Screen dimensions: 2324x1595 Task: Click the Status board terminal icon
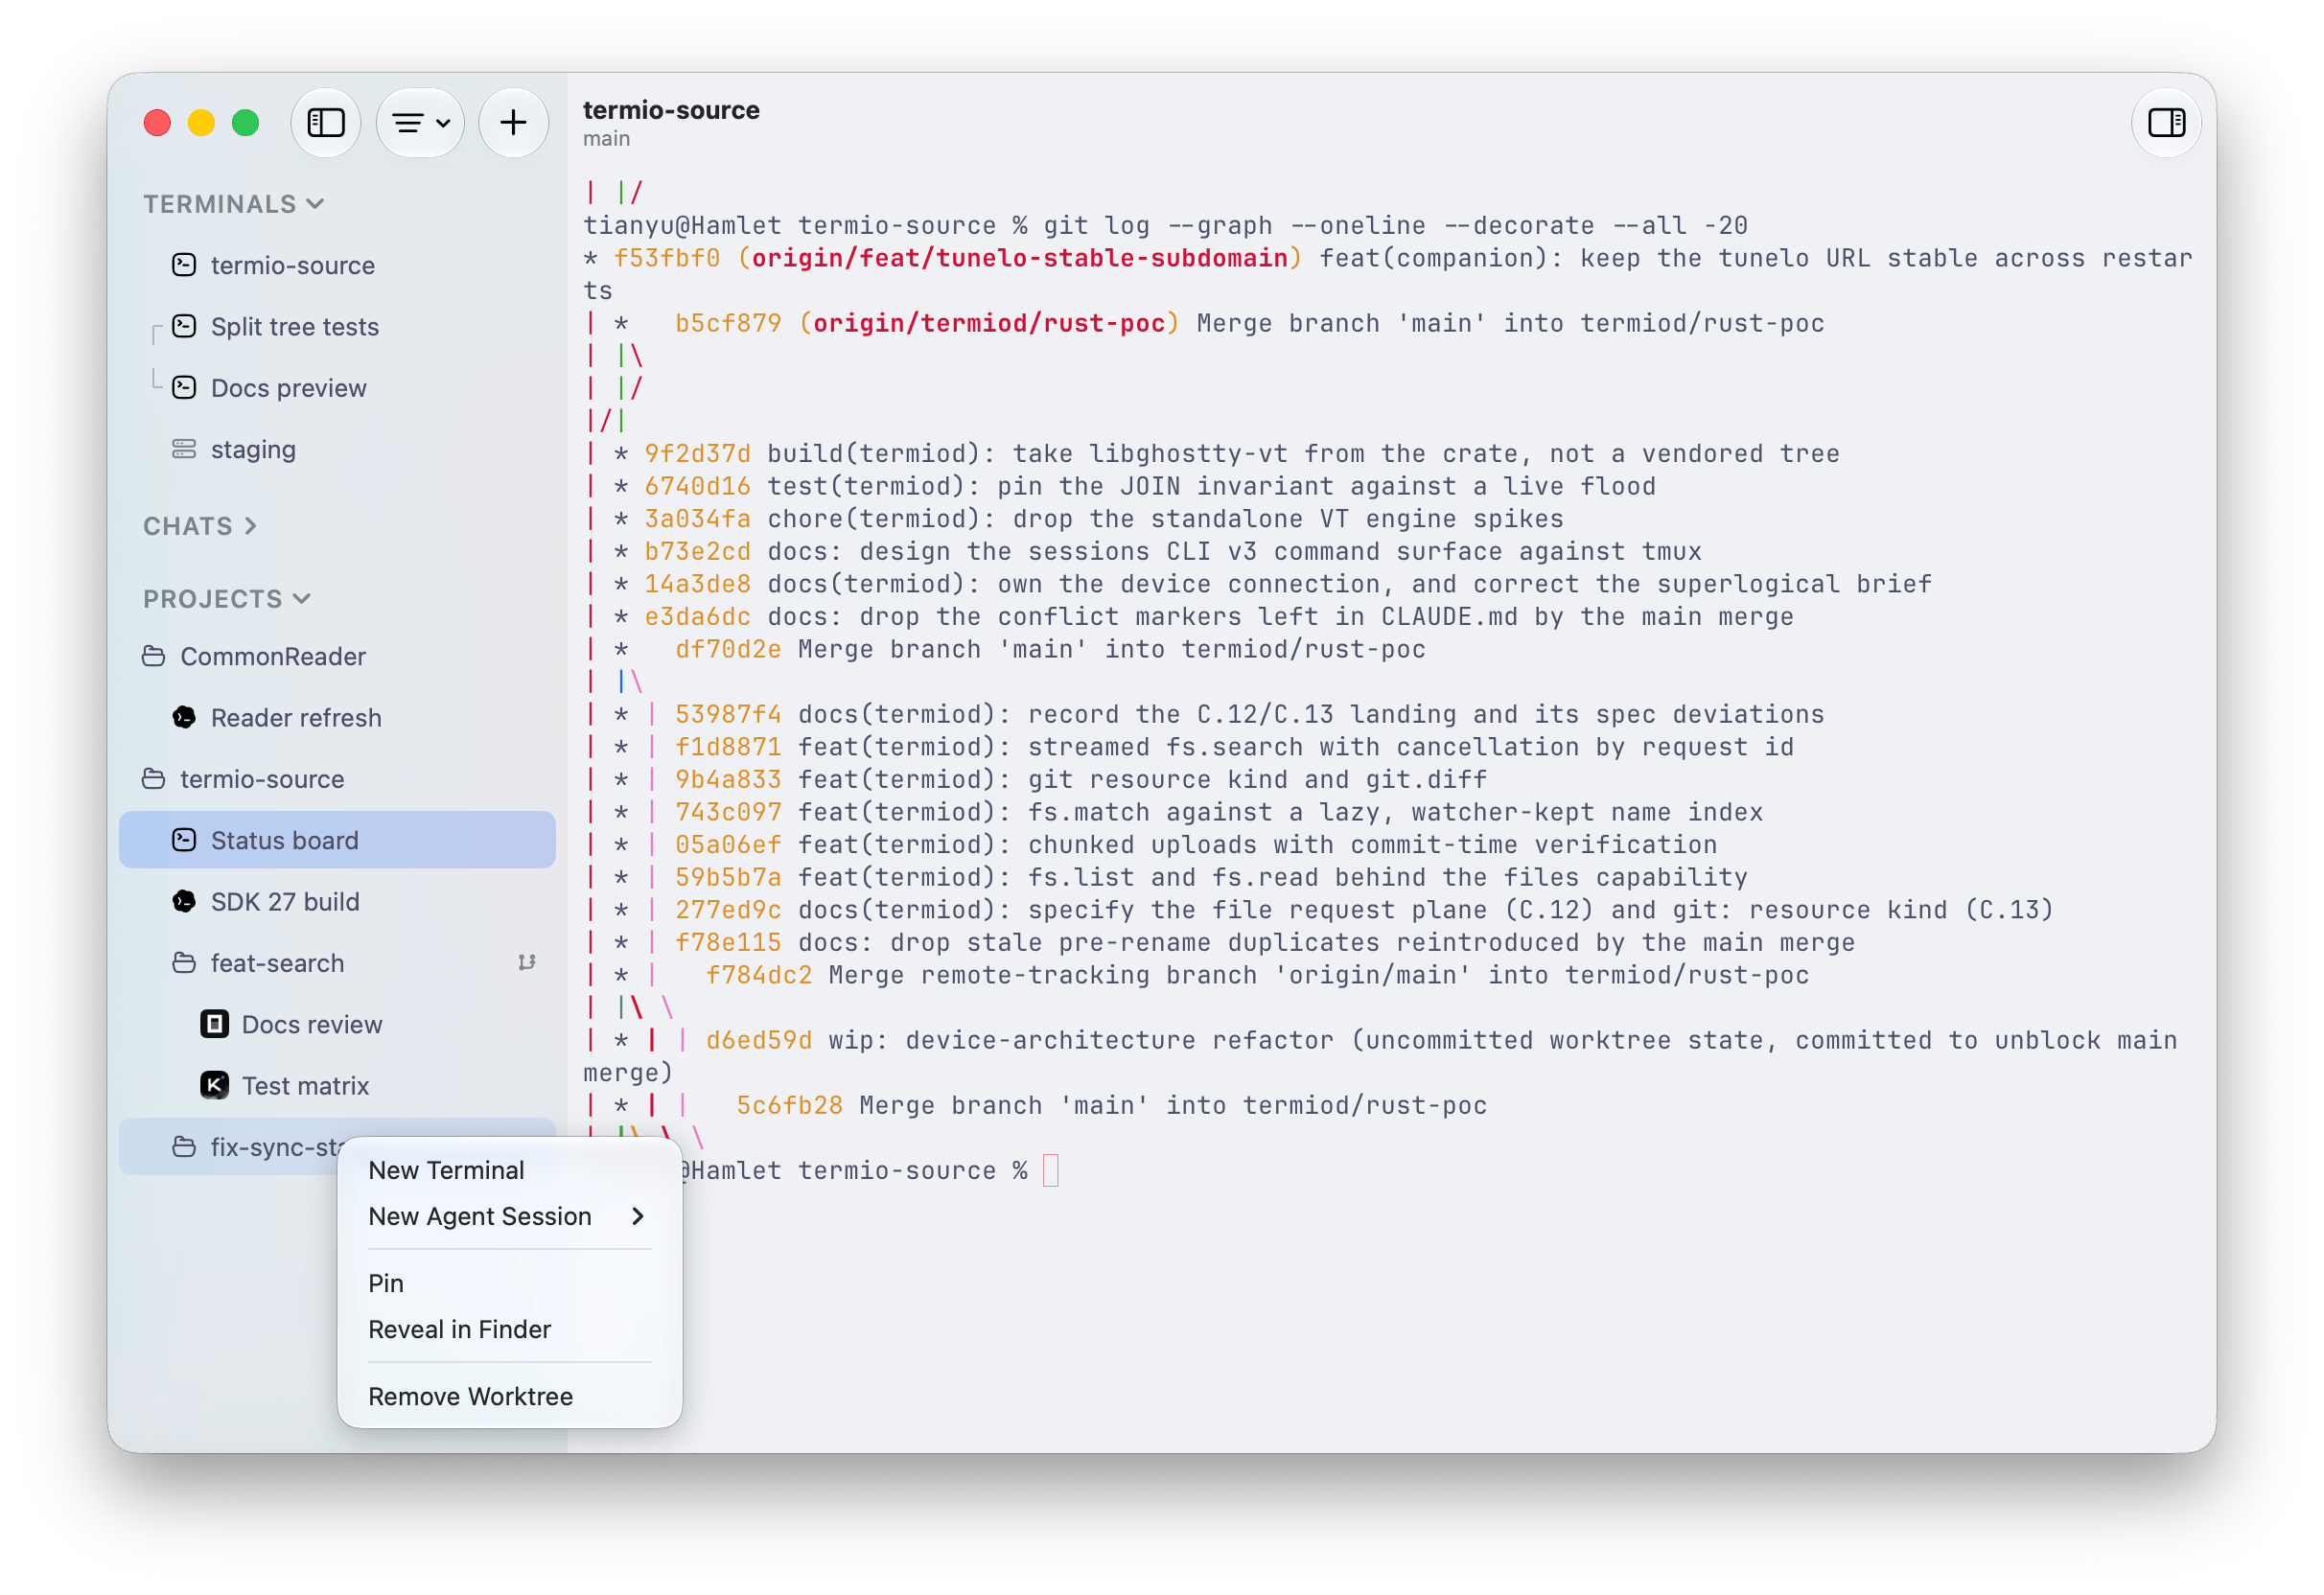click(184, 840)
